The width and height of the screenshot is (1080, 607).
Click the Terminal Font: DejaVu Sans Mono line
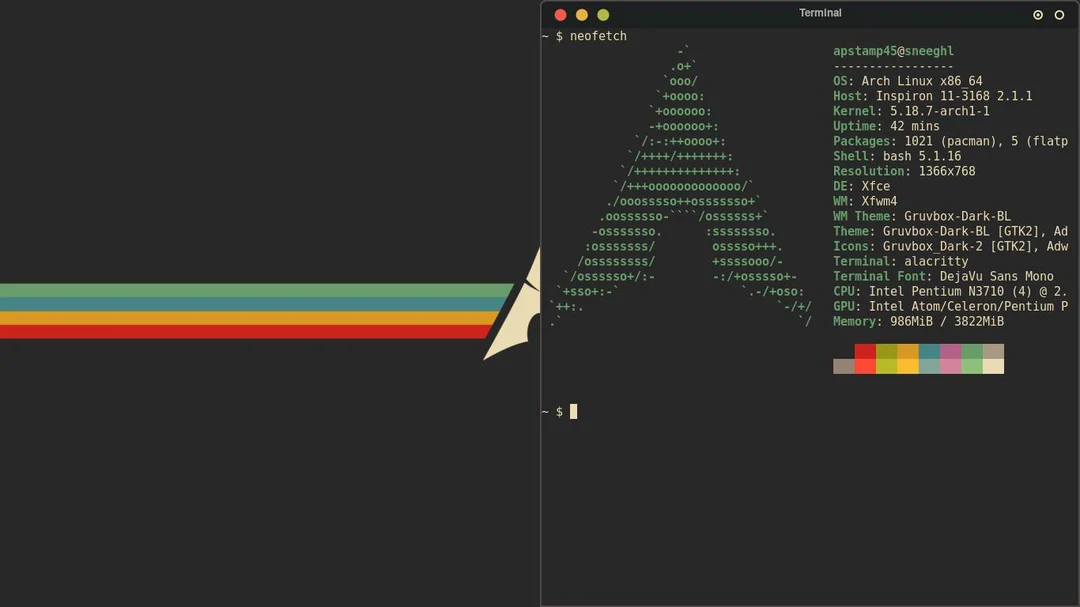point(944,276)
